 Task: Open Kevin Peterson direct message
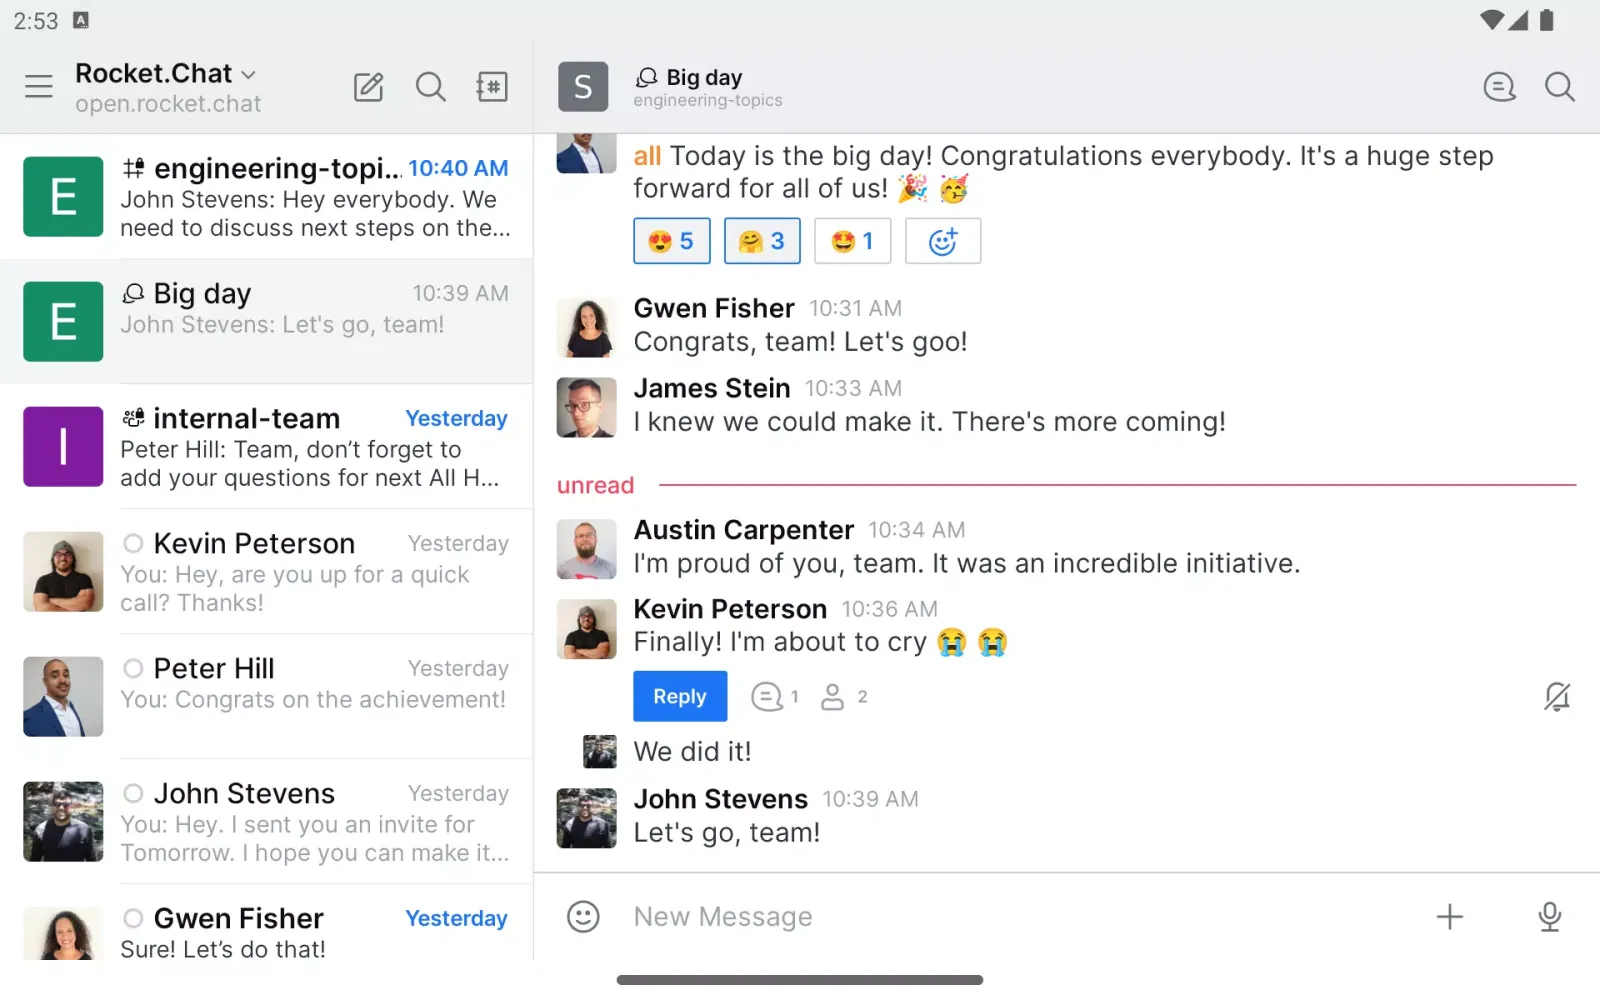pos(266,572)
